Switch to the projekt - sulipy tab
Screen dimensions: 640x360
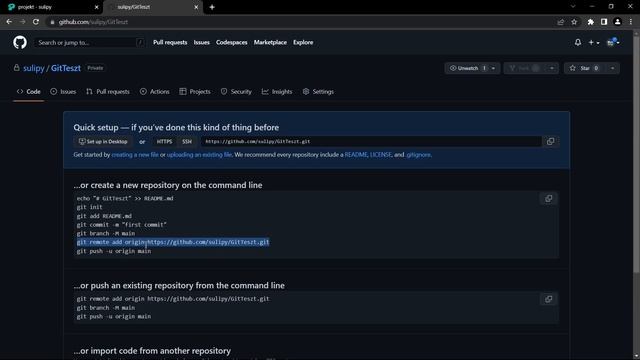pos(51,7)
